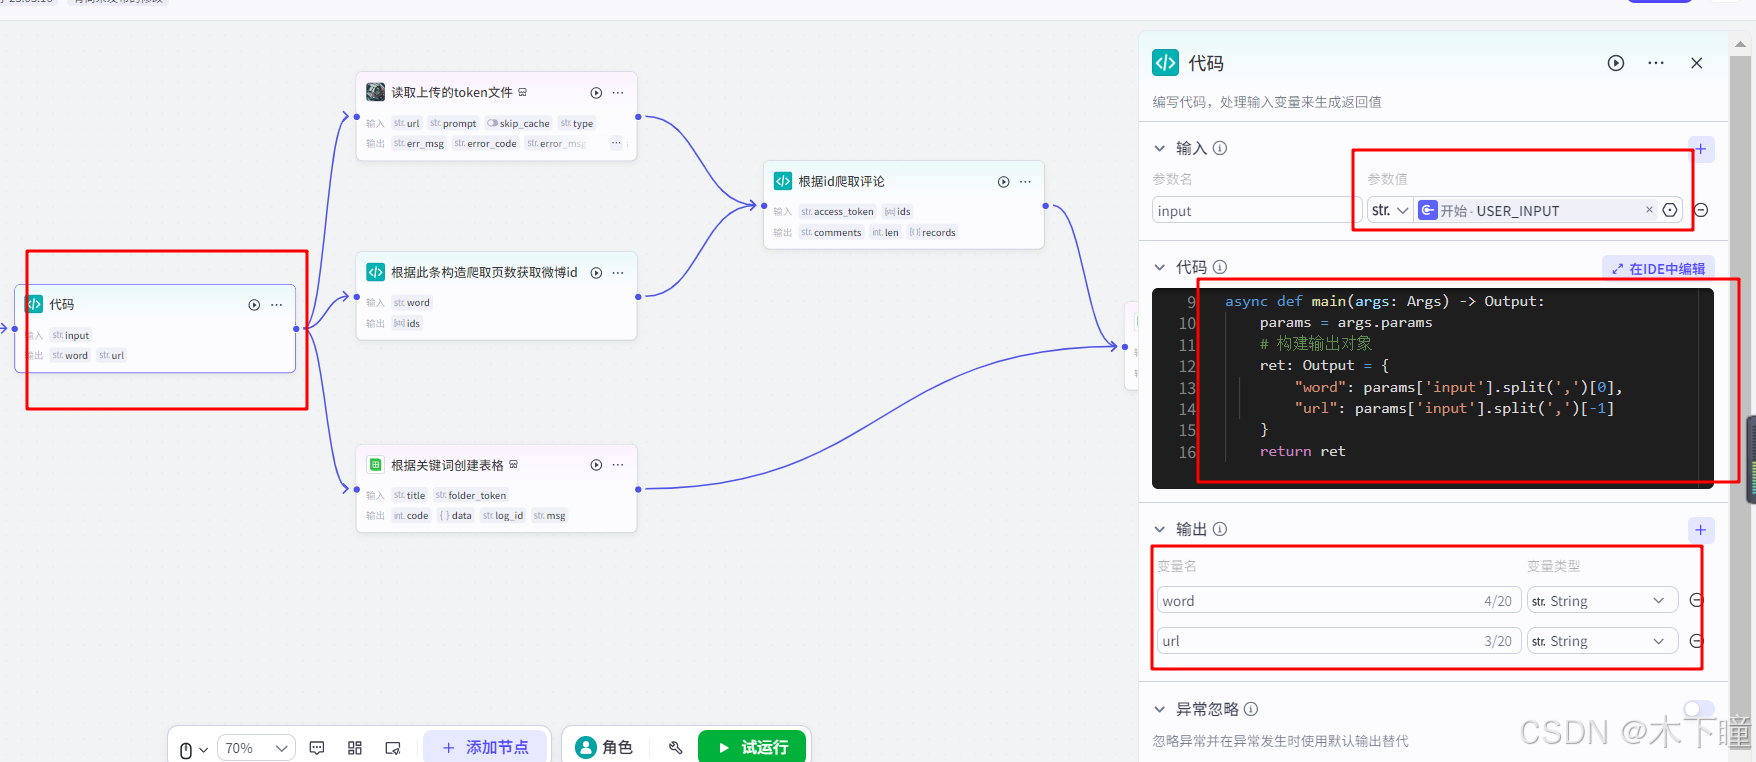Collapse the 异常忽略 section

[x=1160, y=709]
